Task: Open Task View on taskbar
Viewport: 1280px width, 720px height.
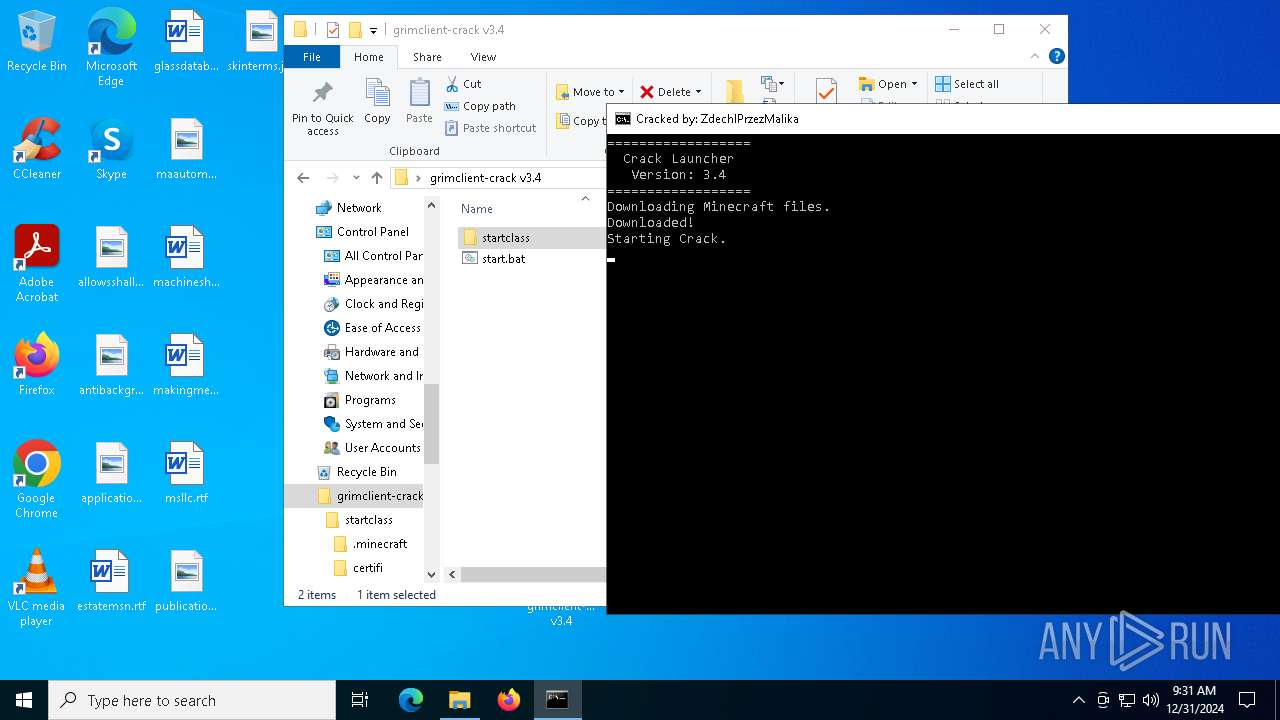Action: [360, 700]
